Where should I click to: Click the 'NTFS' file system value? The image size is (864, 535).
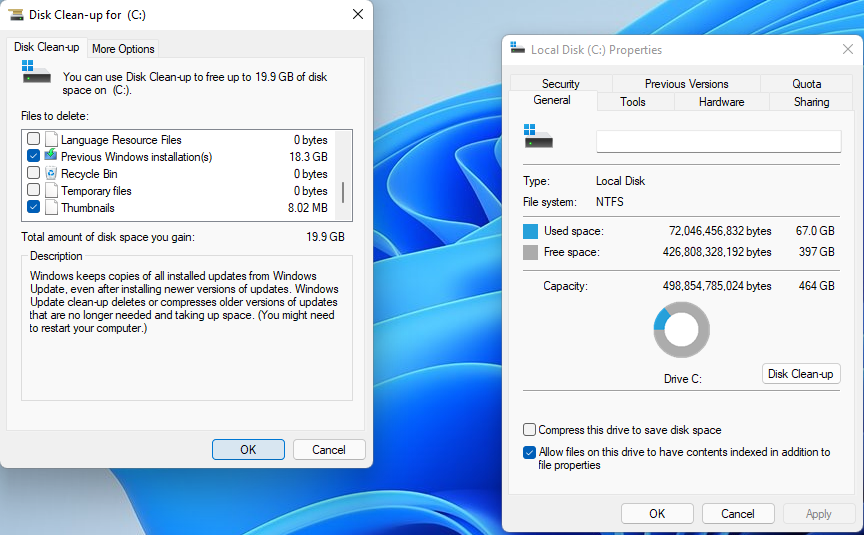[609, 202]
